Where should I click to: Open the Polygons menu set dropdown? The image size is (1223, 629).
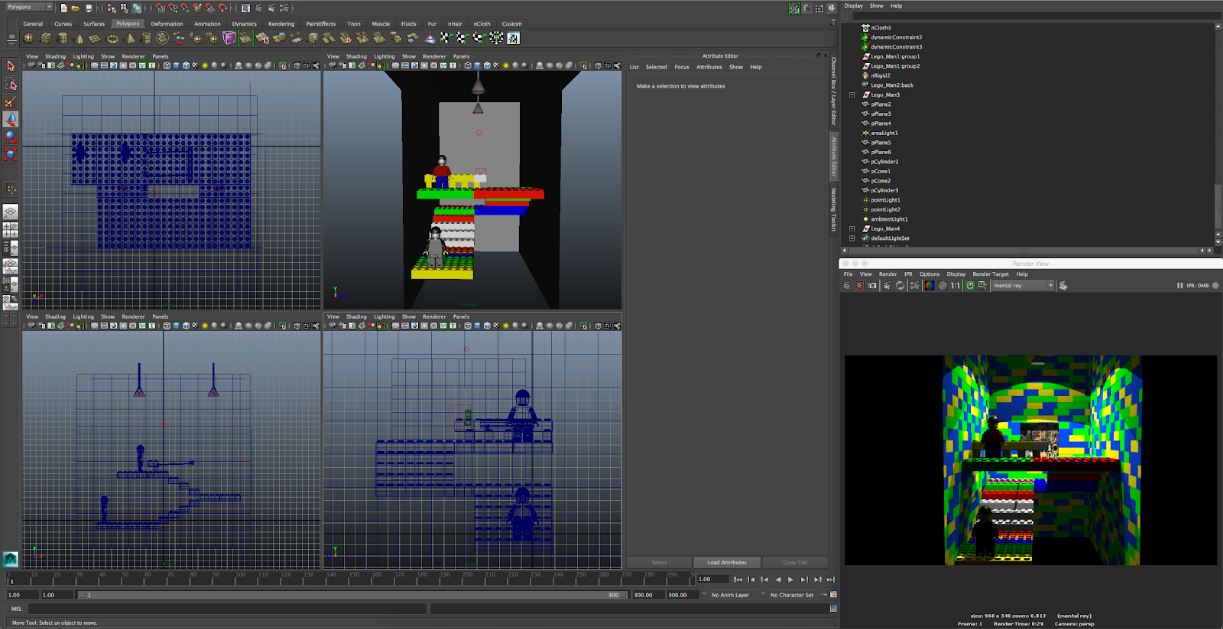coord(27,7)
